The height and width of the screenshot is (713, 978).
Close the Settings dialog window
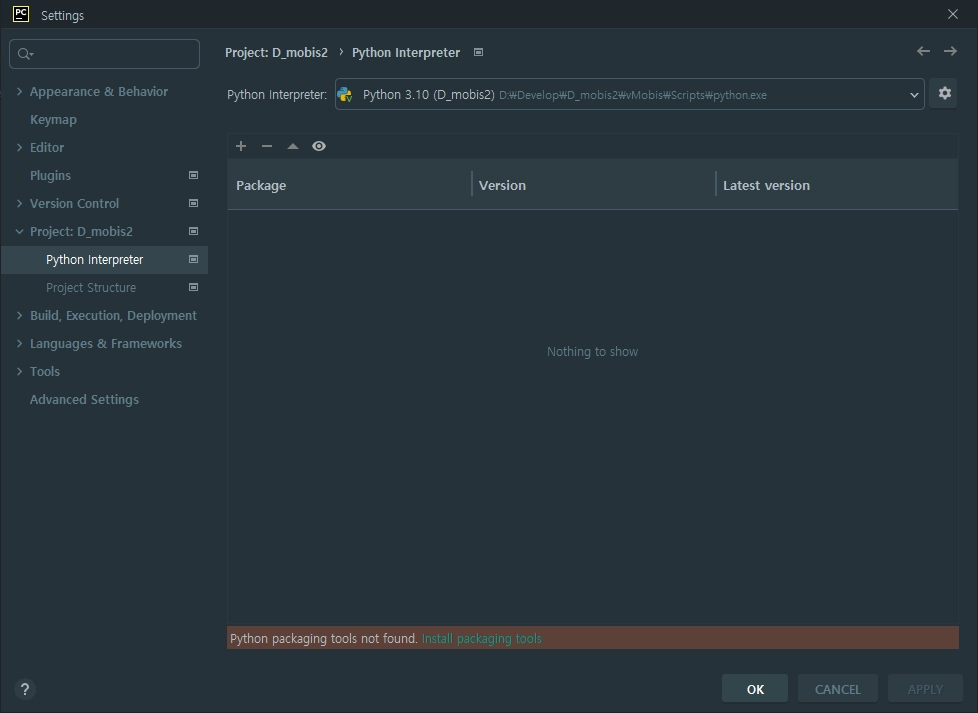[x=952, y=14]
